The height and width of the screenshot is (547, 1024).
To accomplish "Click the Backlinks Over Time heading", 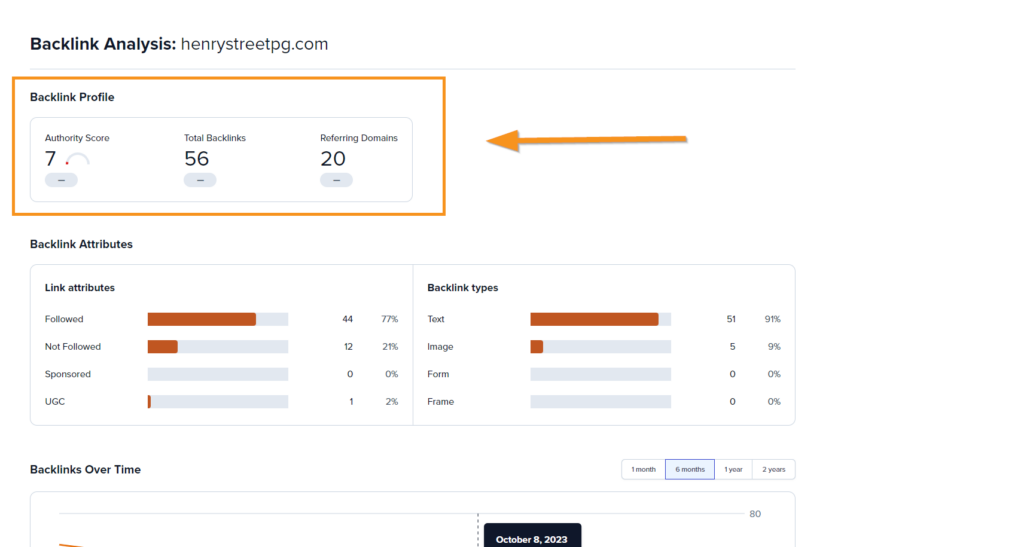I will 86,469.
